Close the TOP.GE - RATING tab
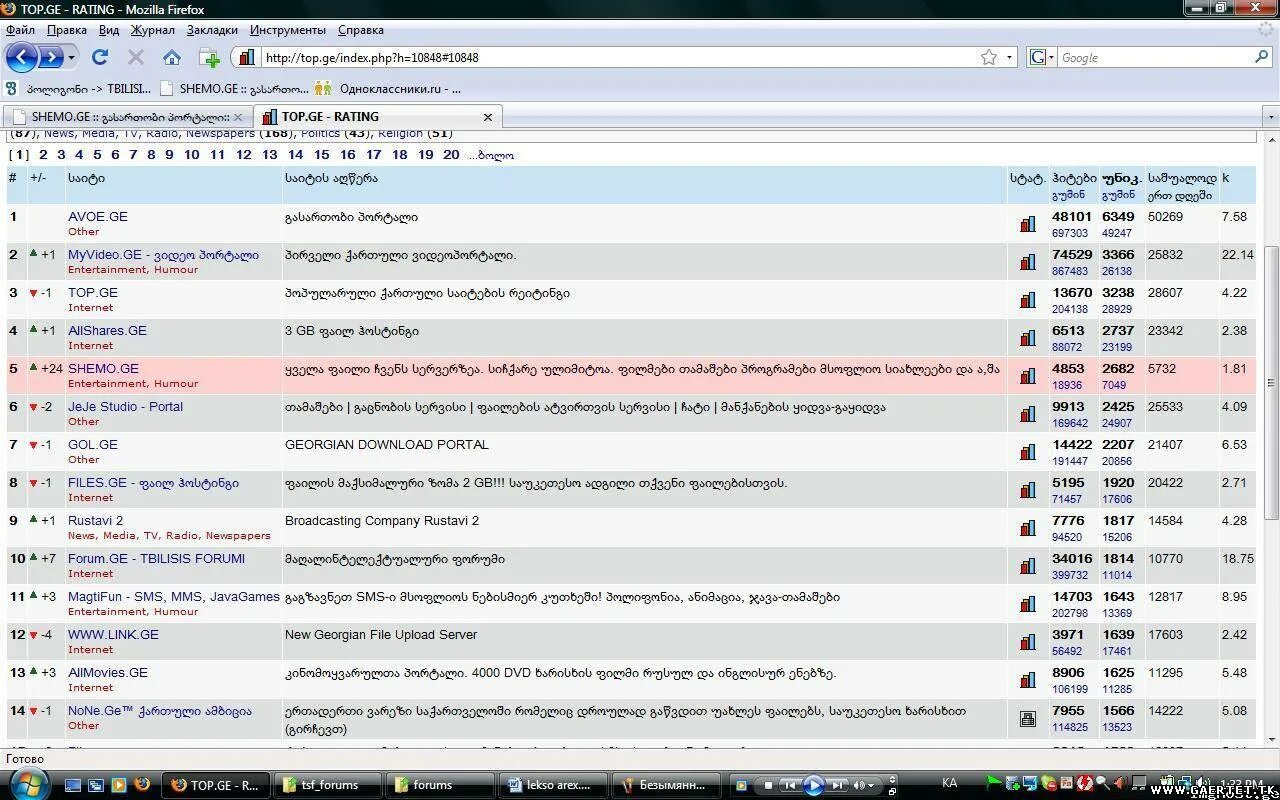 point(488,117)
